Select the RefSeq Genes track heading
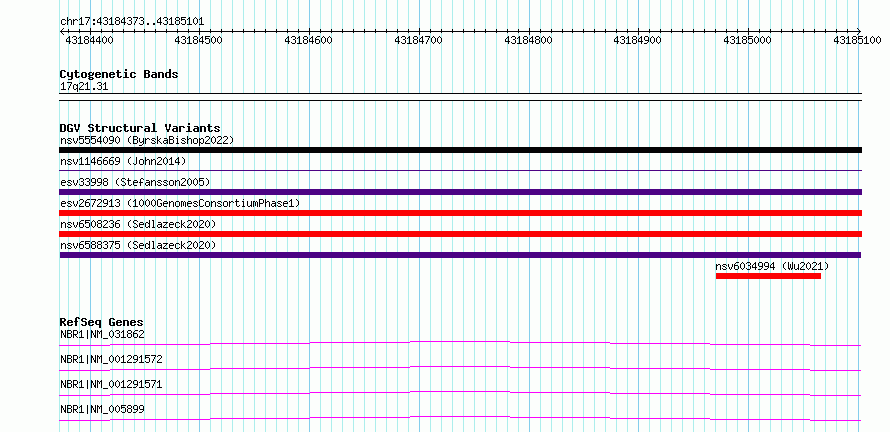890x432 pixels. [x=101, y=322]
